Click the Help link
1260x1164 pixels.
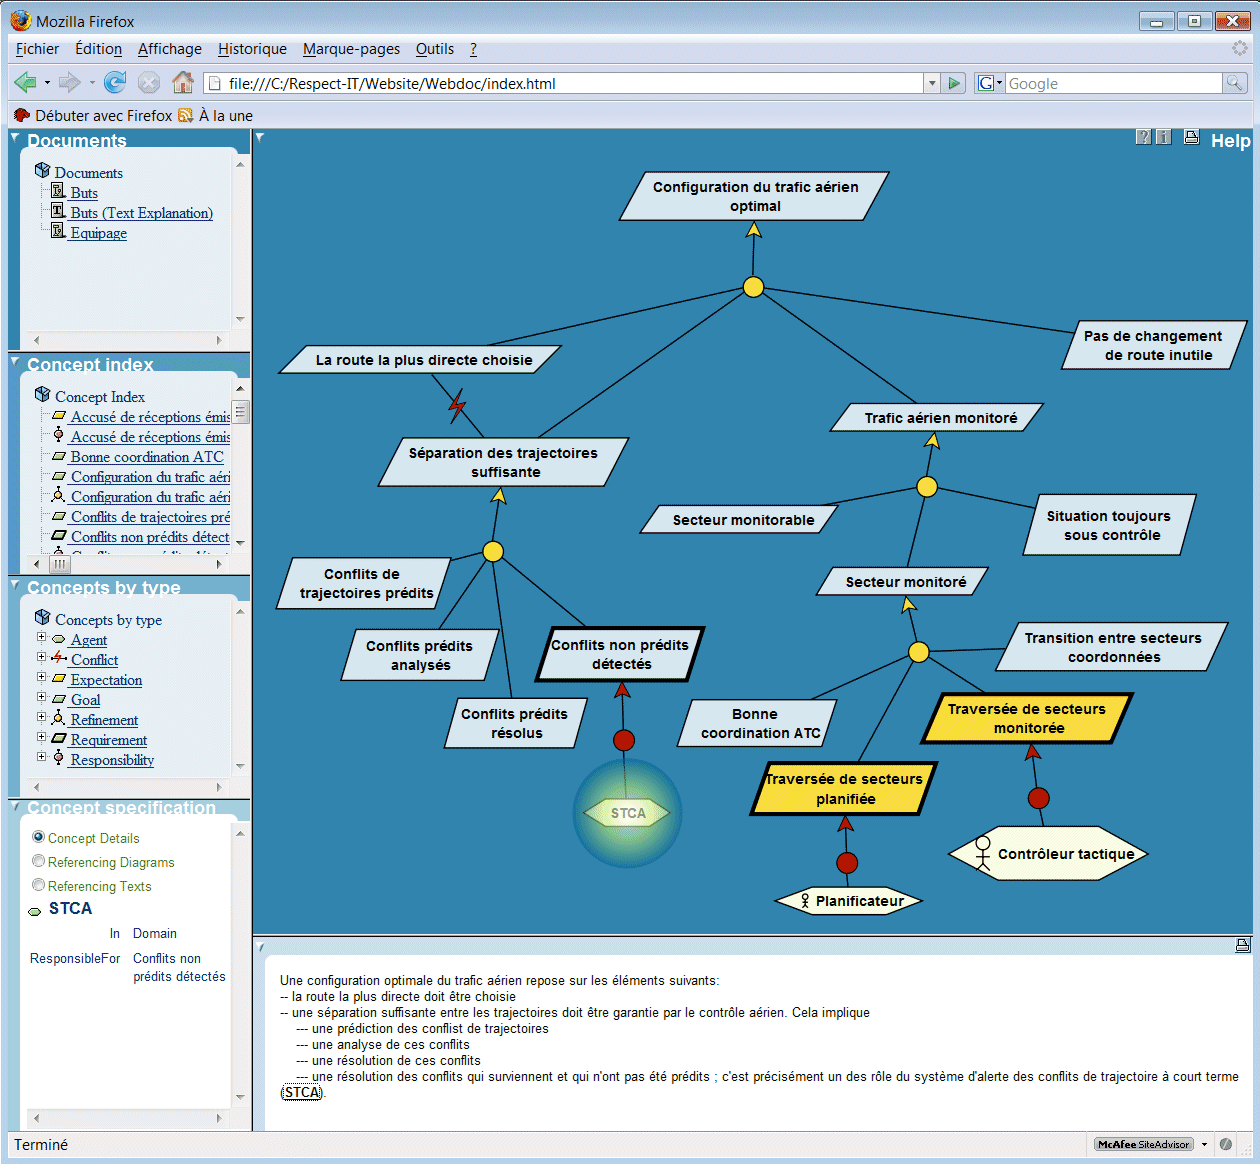tap(1230, 141)
